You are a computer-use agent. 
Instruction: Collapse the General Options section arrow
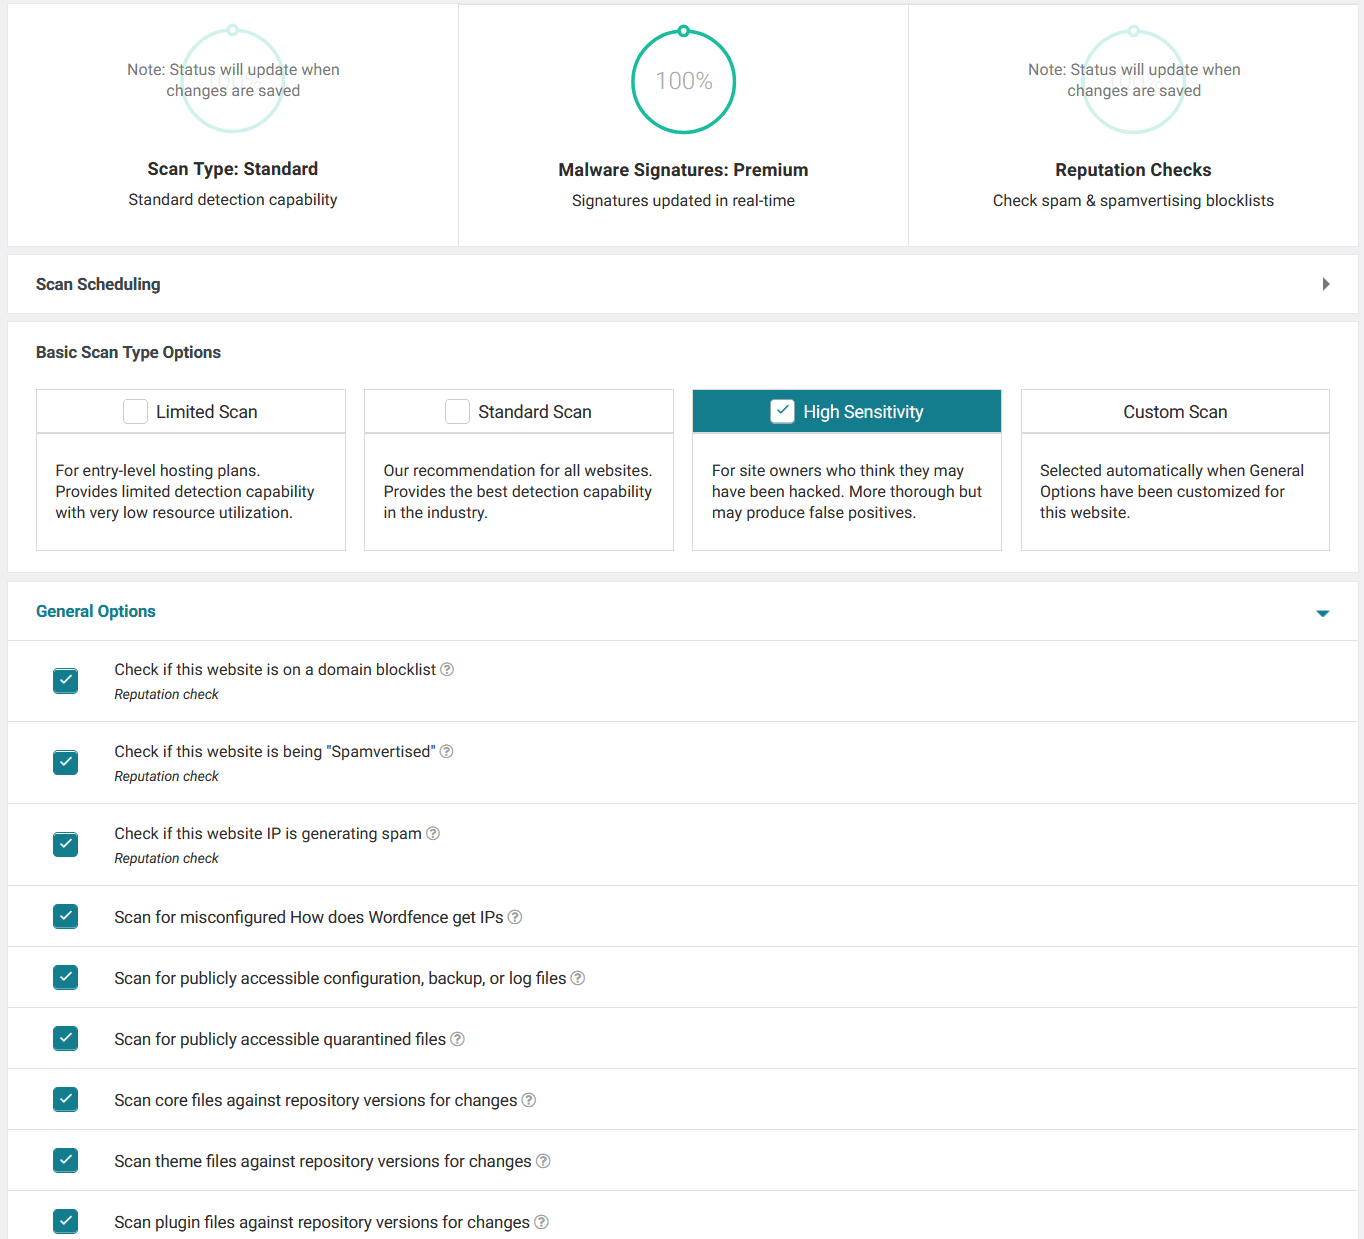pyautogui.click(x=1323, y=613)
